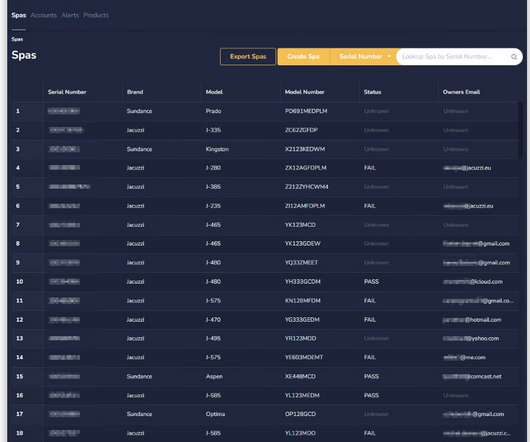This screenshot has height=442, width=530.
Task: Switch to the Alerts tab
Action: coord(70,15)
